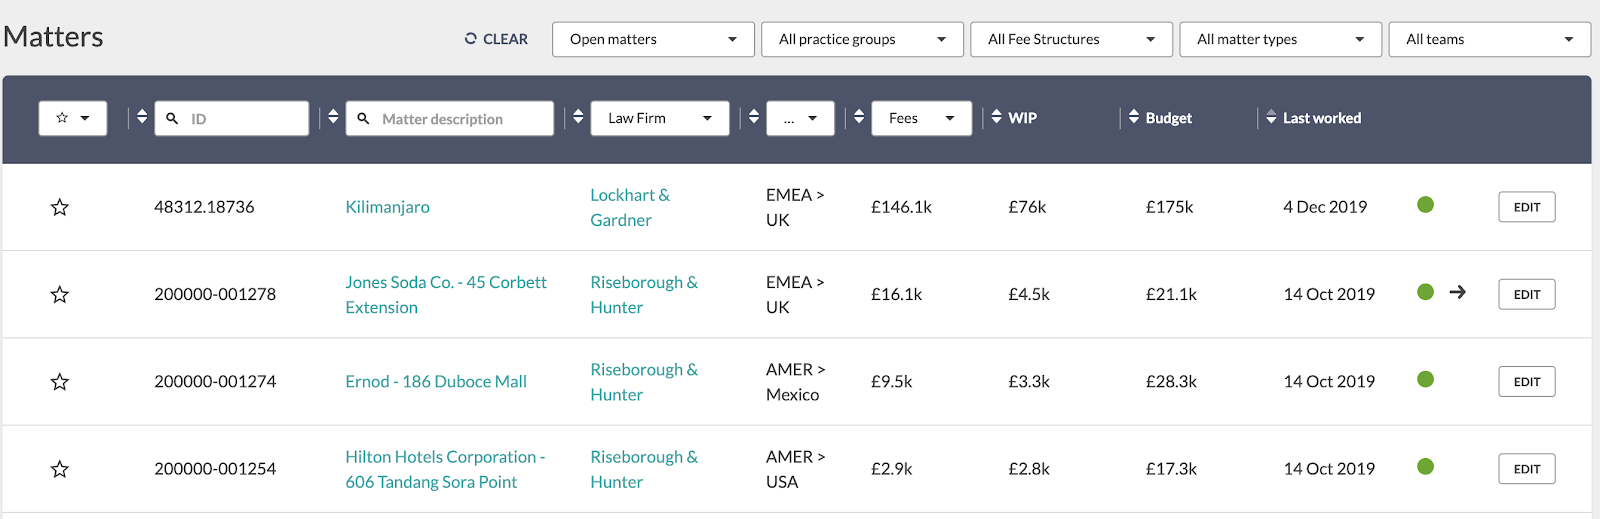Click the sort arrows beside the ID field
Screen dimensions: 1600x519
click(x=142, y=117)
